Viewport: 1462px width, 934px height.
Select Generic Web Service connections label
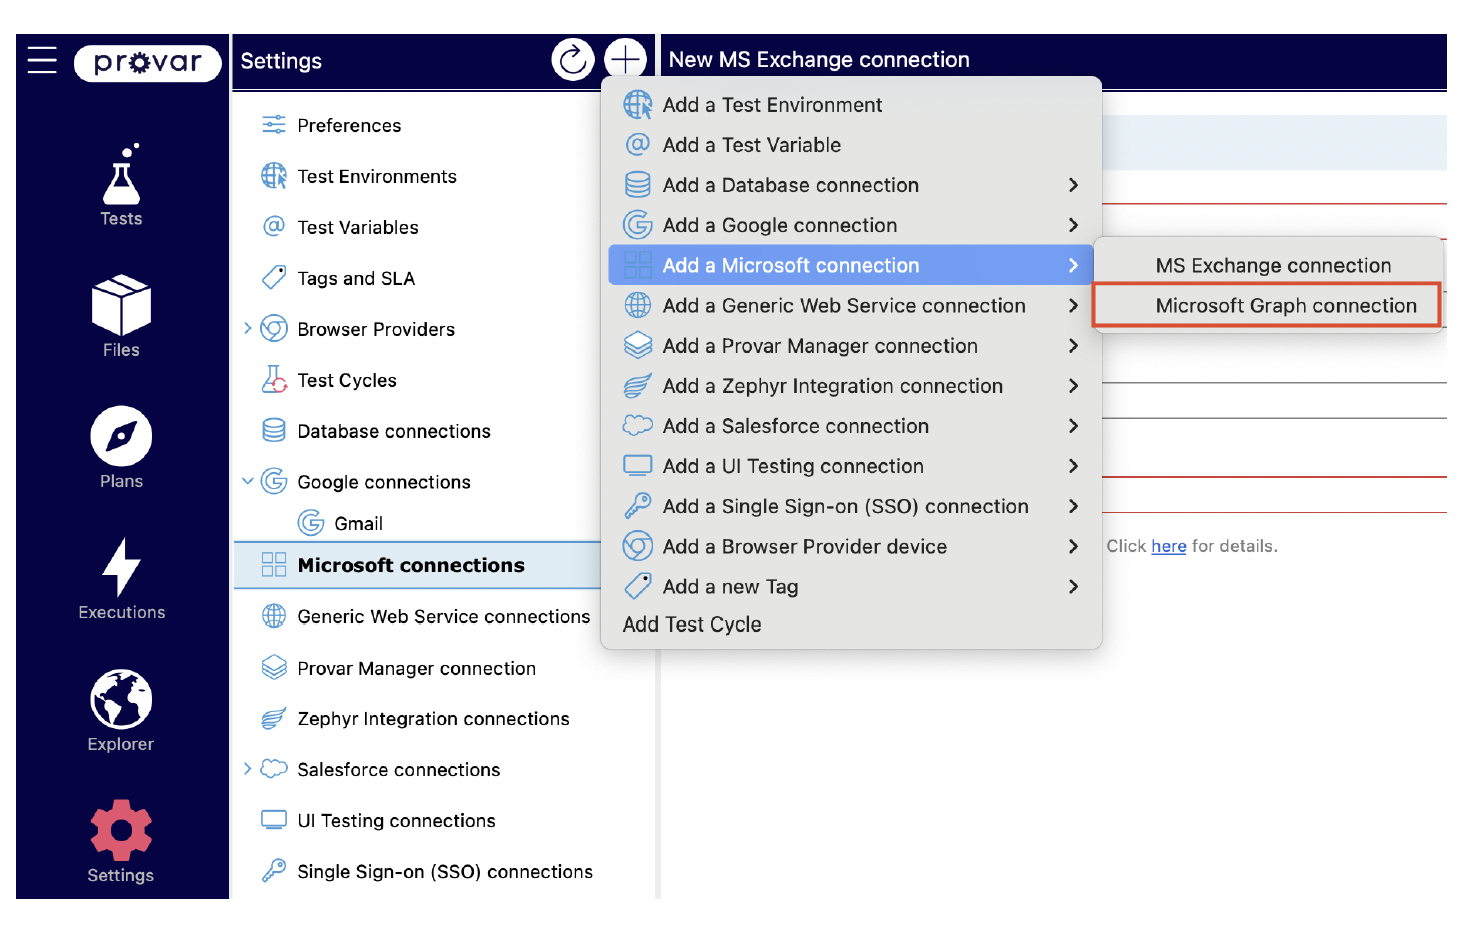click(444, 616)
